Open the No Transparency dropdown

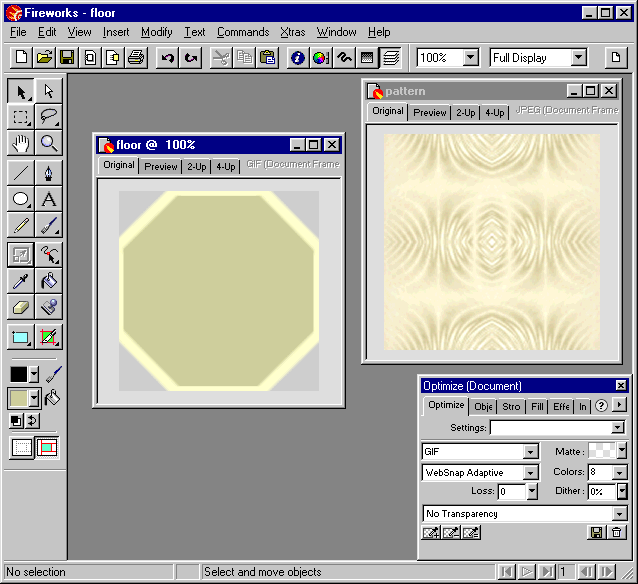(619, 514)
